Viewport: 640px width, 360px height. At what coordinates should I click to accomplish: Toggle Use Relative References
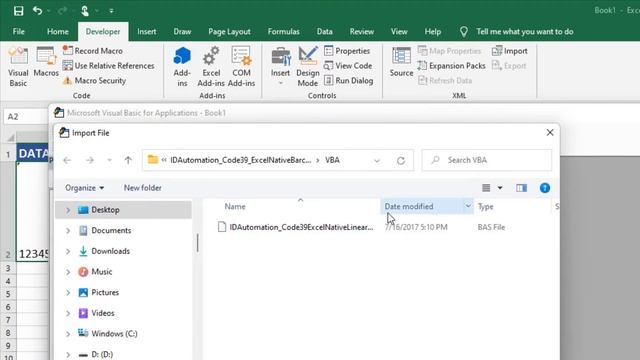[x=109, y=66]
